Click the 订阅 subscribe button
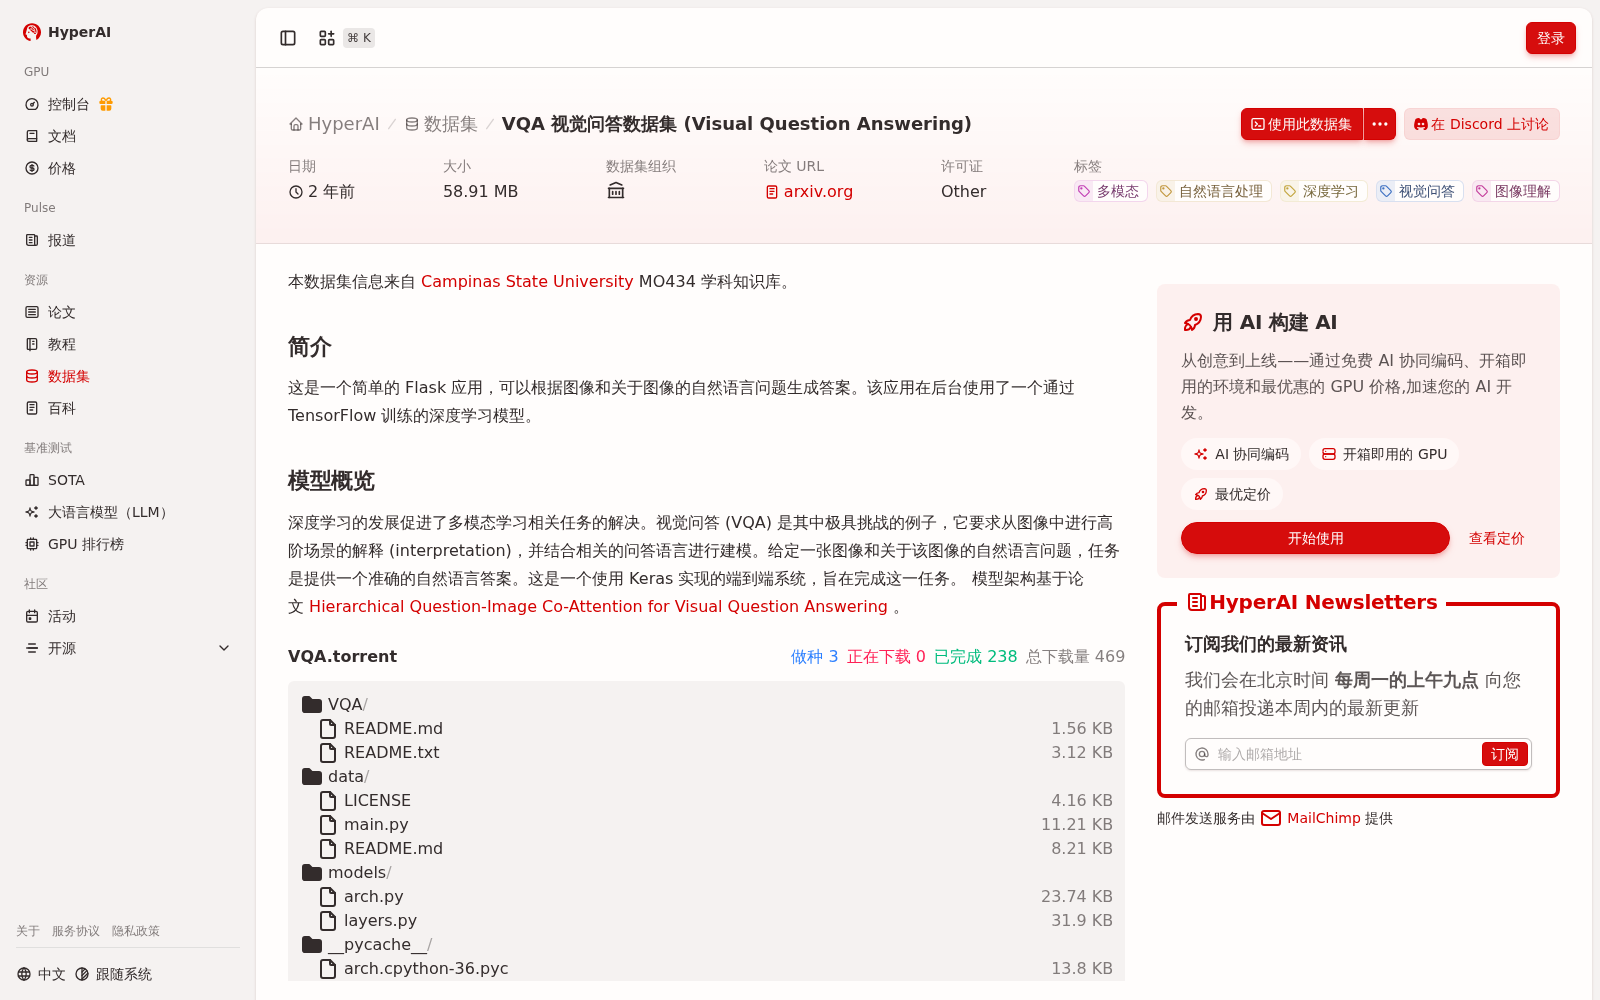Screen dimensions: 1600x1000 point(1504,754)
